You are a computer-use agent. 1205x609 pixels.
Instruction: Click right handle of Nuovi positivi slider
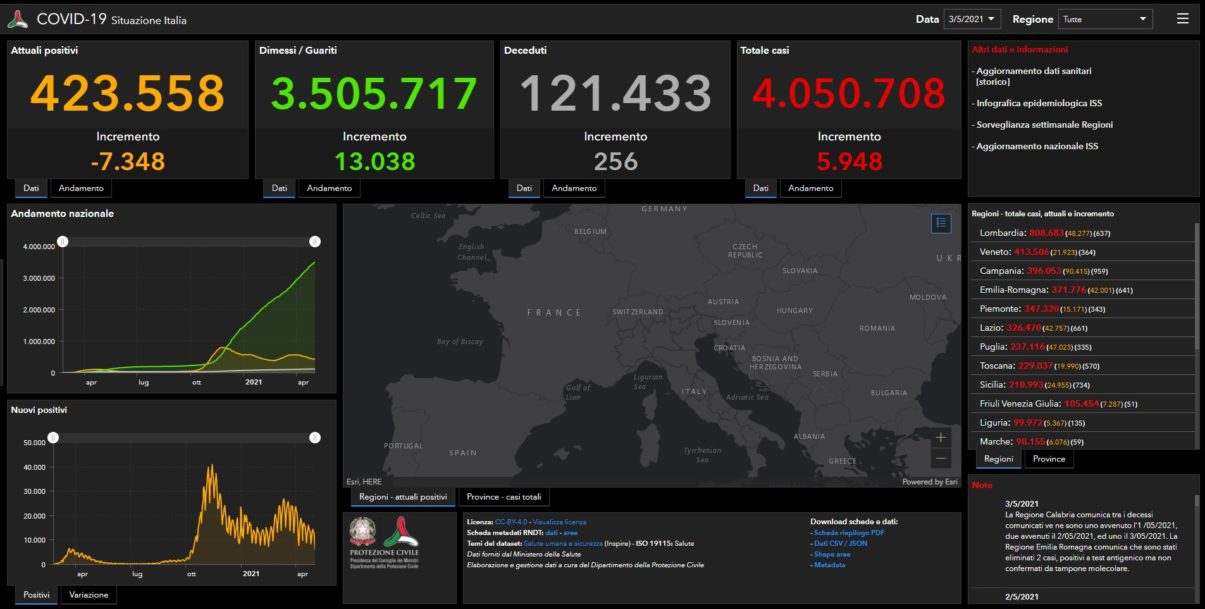tap(314, 437)
